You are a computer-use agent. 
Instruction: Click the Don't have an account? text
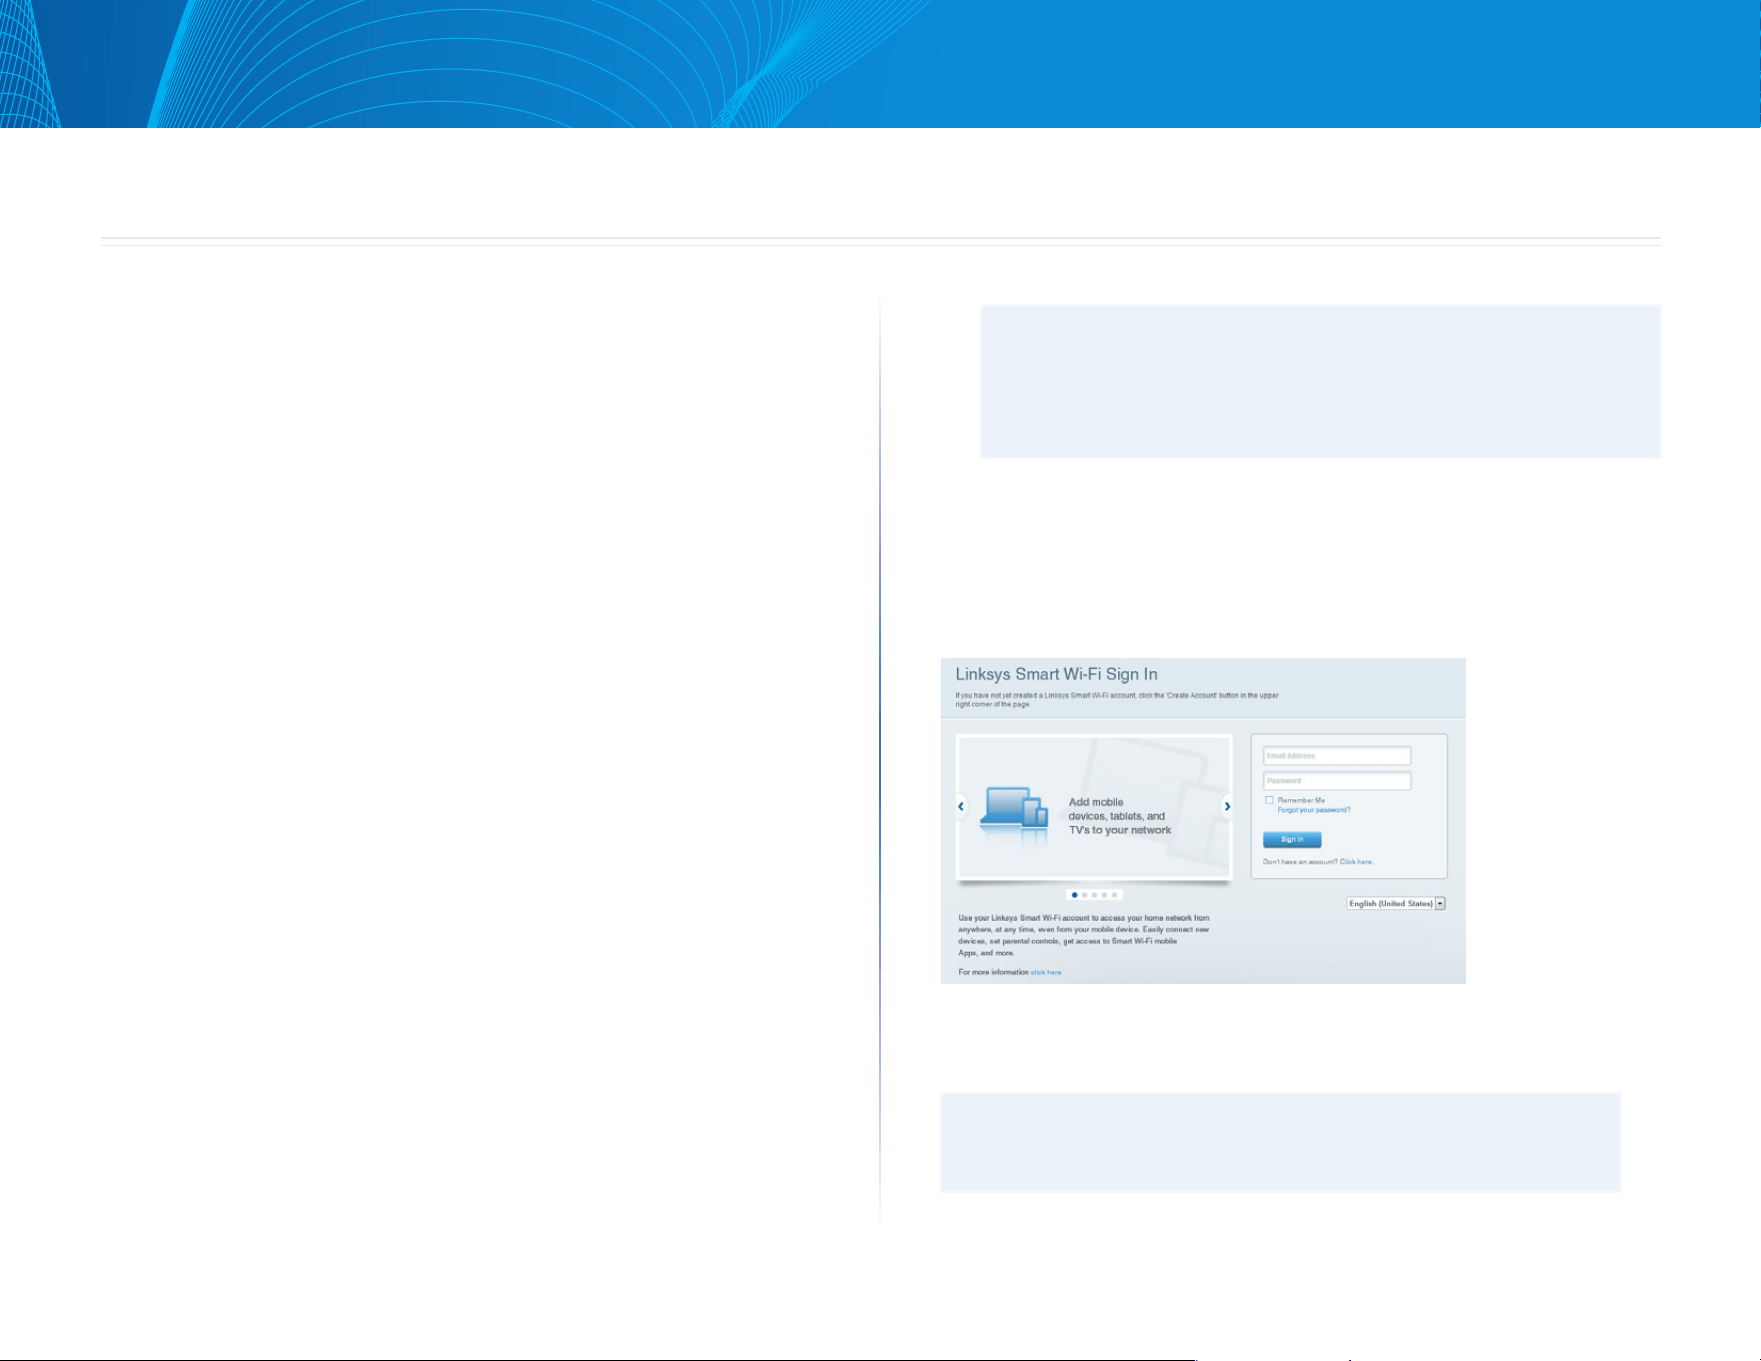click(x=1300, y=862)
